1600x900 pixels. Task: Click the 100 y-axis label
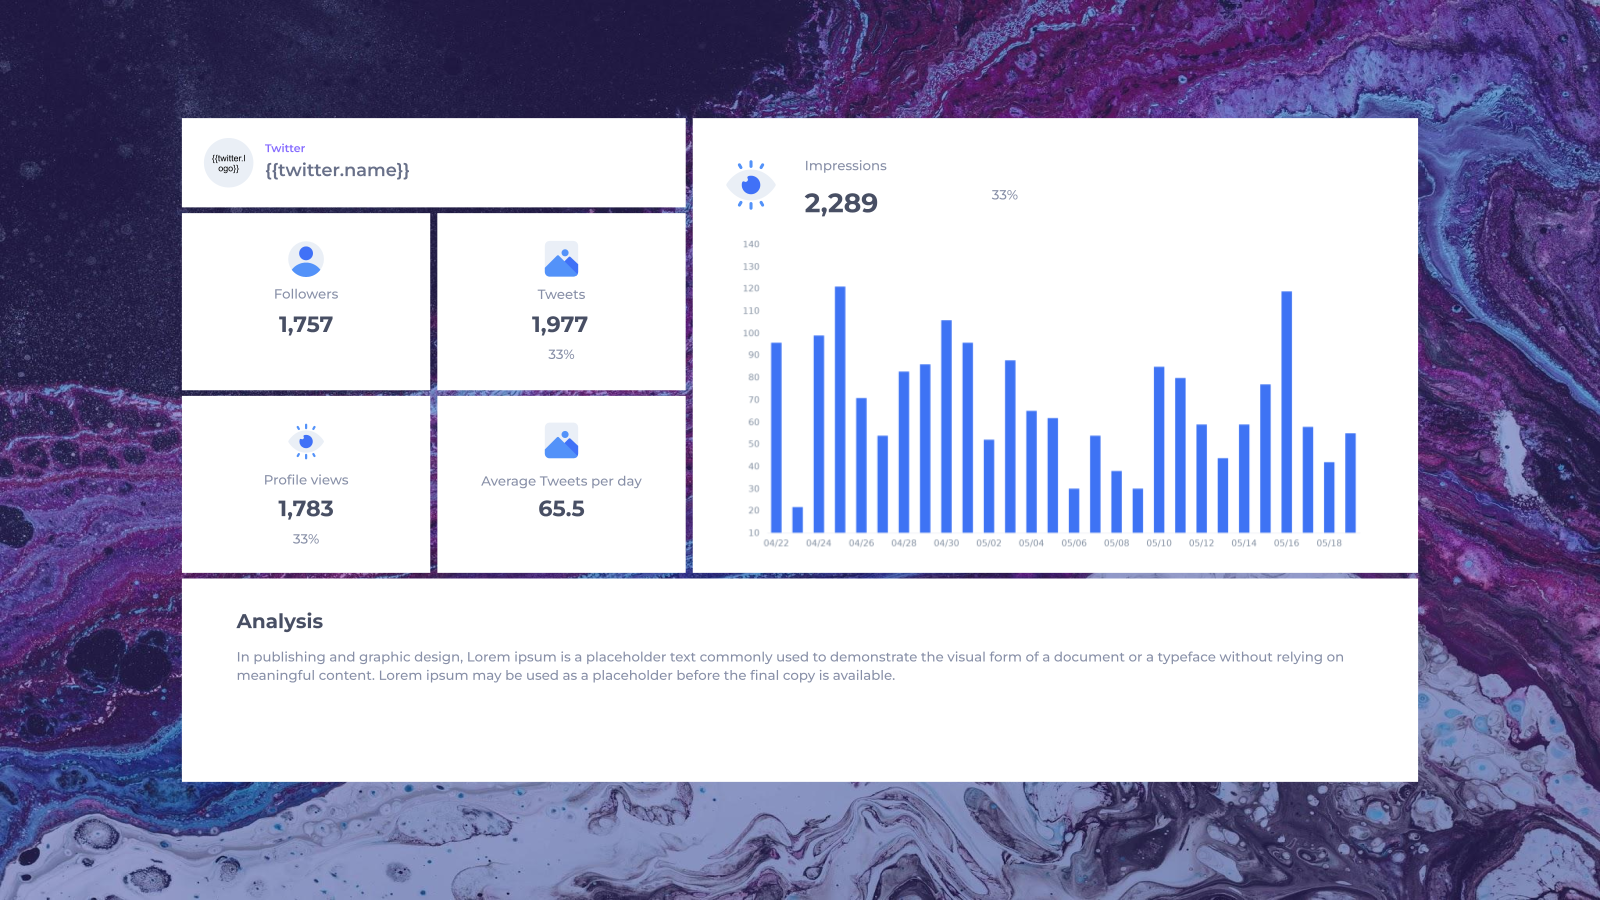[751, 333]
